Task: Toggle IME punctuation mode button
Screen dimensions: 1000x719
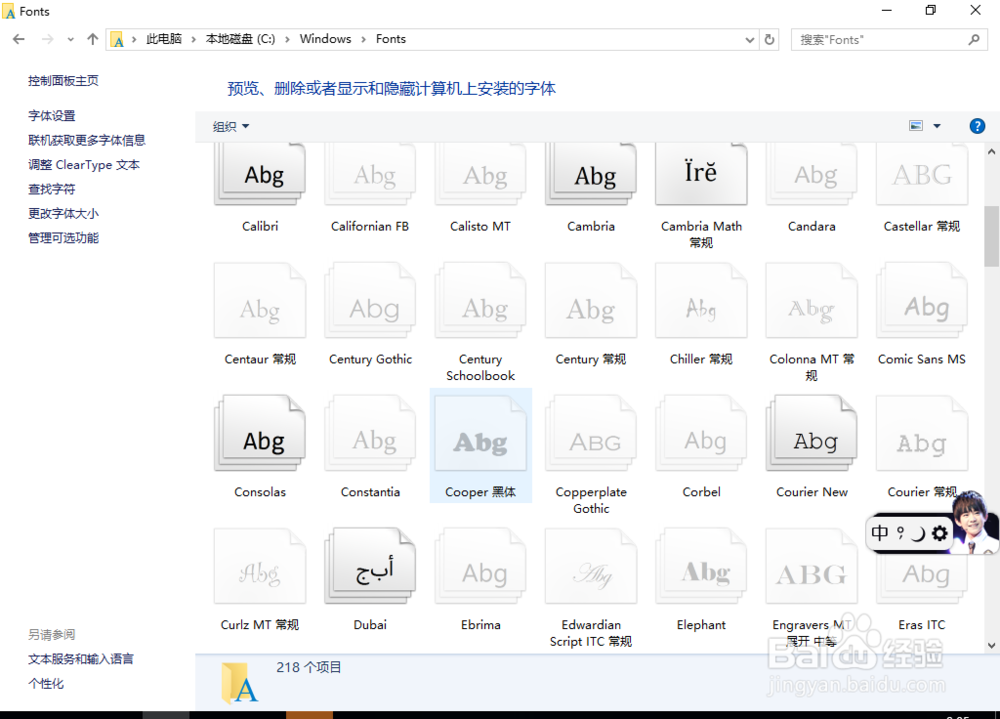Action: (900, 533)
